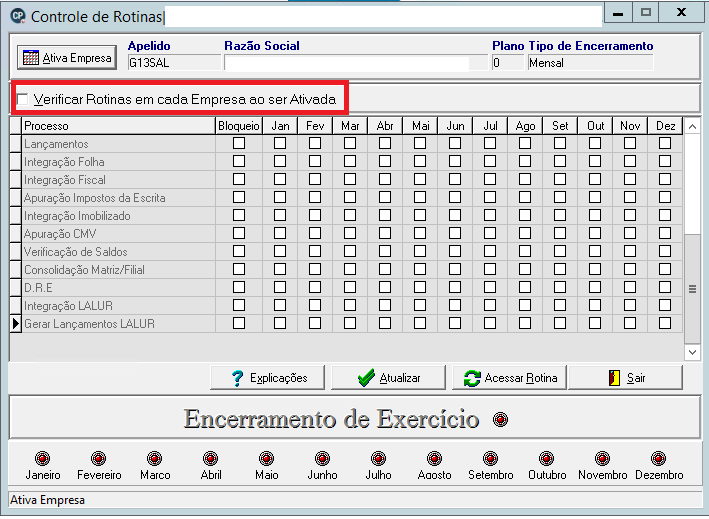
Task: Minimize the Controle de Rotinas window
Action: click(618, 13)
